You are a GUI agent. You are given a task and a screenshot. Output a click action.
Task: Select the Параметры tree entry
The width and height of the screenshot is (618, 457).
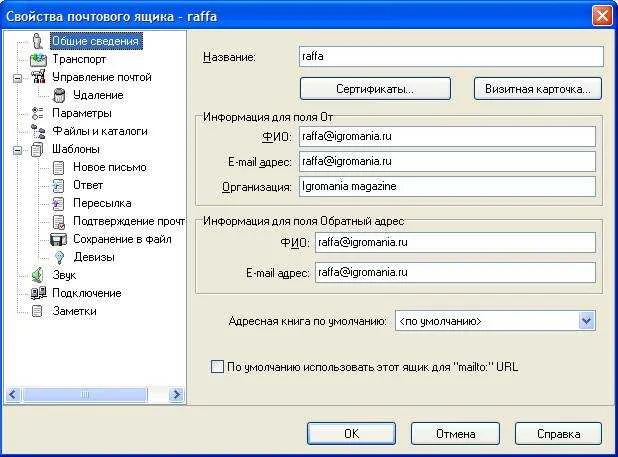pos(82,113)
